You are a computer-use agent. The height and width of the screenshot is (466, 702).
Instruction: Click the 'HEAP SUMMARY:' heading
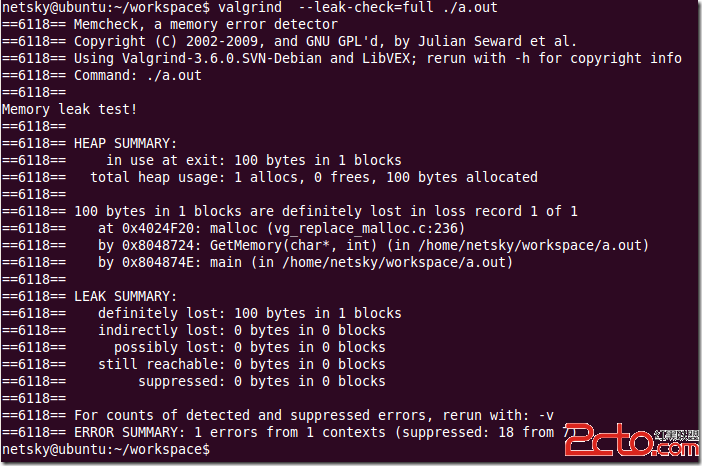pos(125,144)
